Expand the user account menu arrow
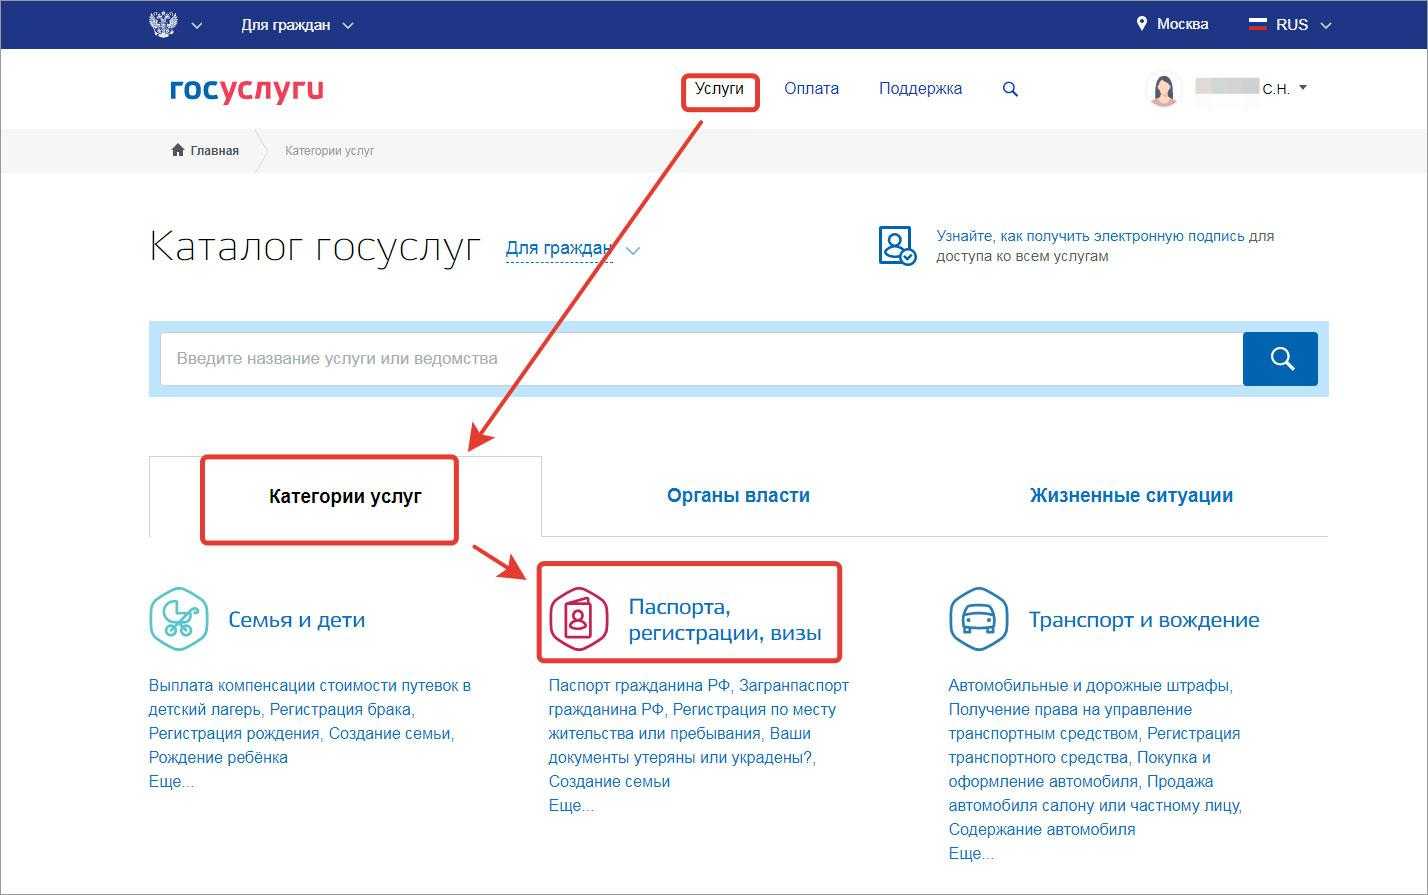1428x895 pixels. pyautogui.click(x=1303, y=88)
